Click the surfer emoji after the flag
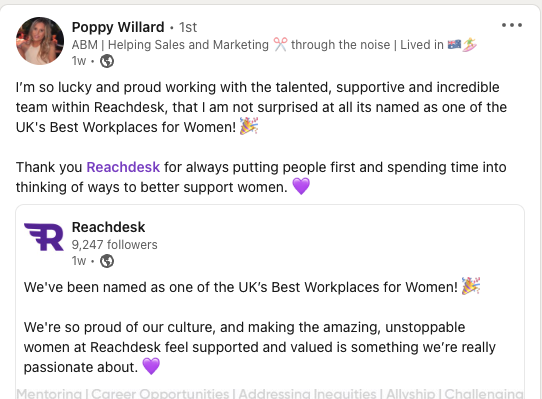Viewport: 542px width, 399px height. pos(470,45)
